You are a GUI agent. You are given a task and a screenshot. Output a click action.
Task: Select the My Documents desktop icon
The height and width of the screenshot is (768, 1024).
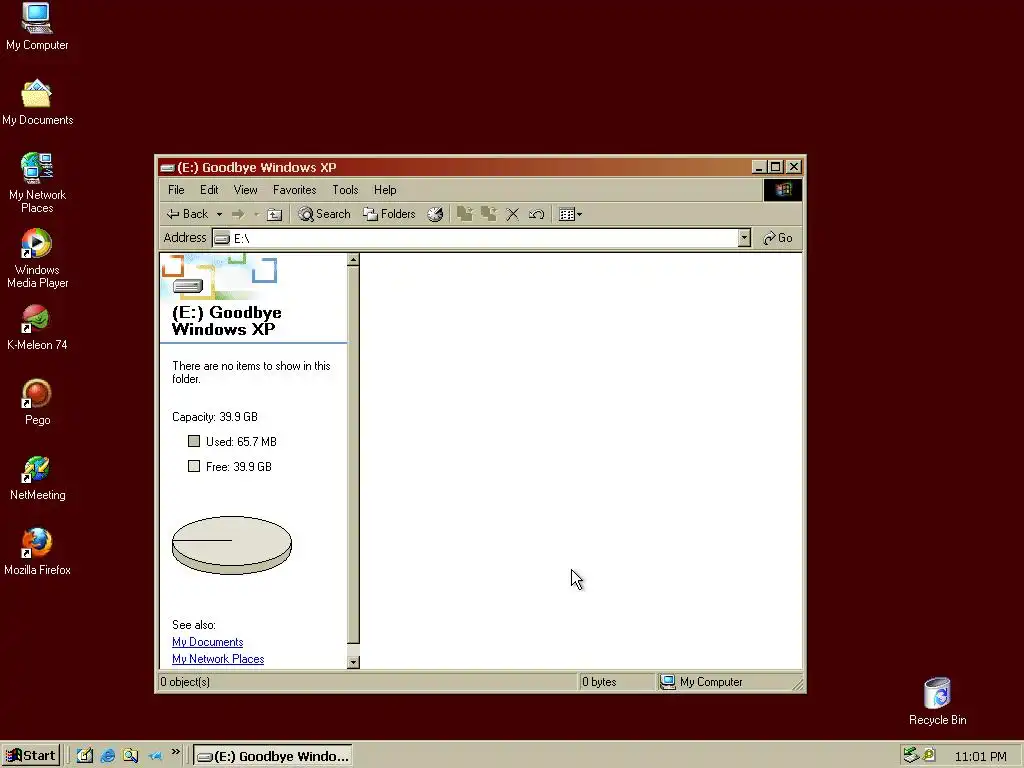(37, 103)
